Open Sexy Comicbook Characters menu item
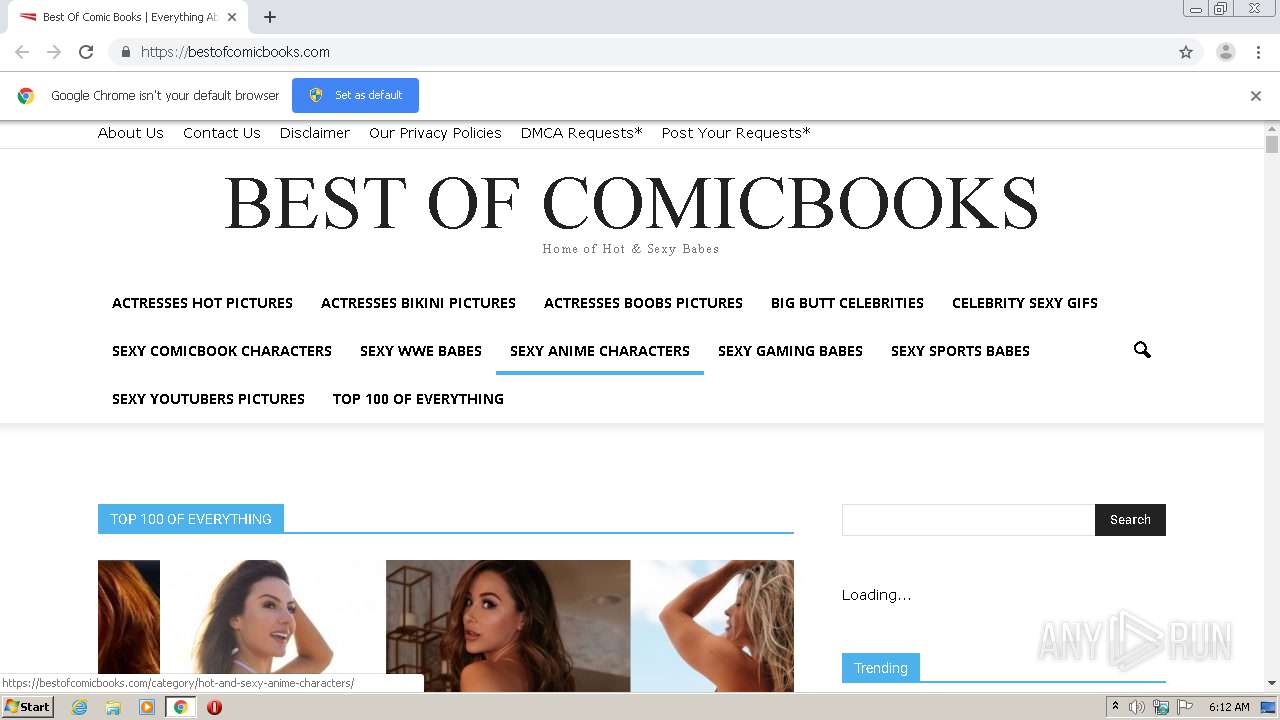Screen dimensions: 1280x720 point(222,351)
